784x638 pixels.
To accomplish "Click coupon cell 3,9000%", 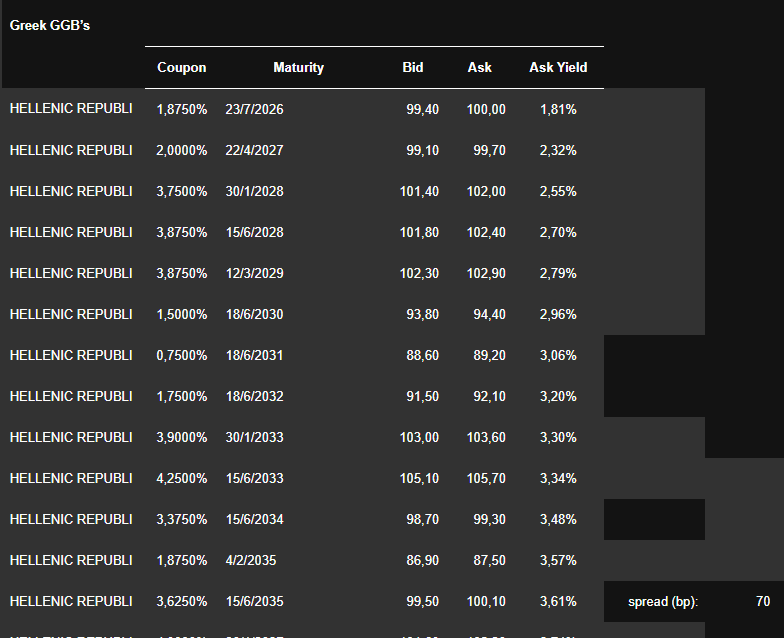I will tap(182, 438).
